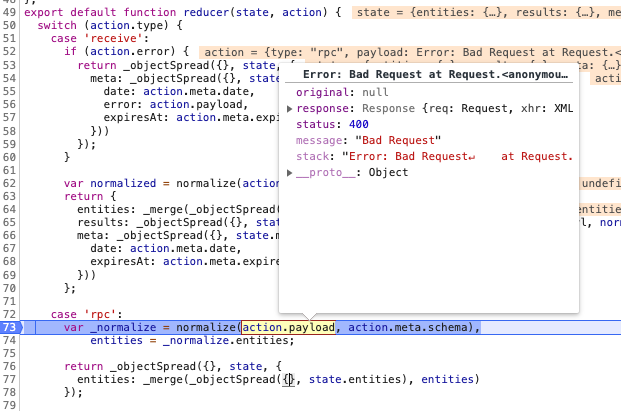Click the case 'rpc' label
The width and height of the screenshot is (621, 411).
point(86,314)
